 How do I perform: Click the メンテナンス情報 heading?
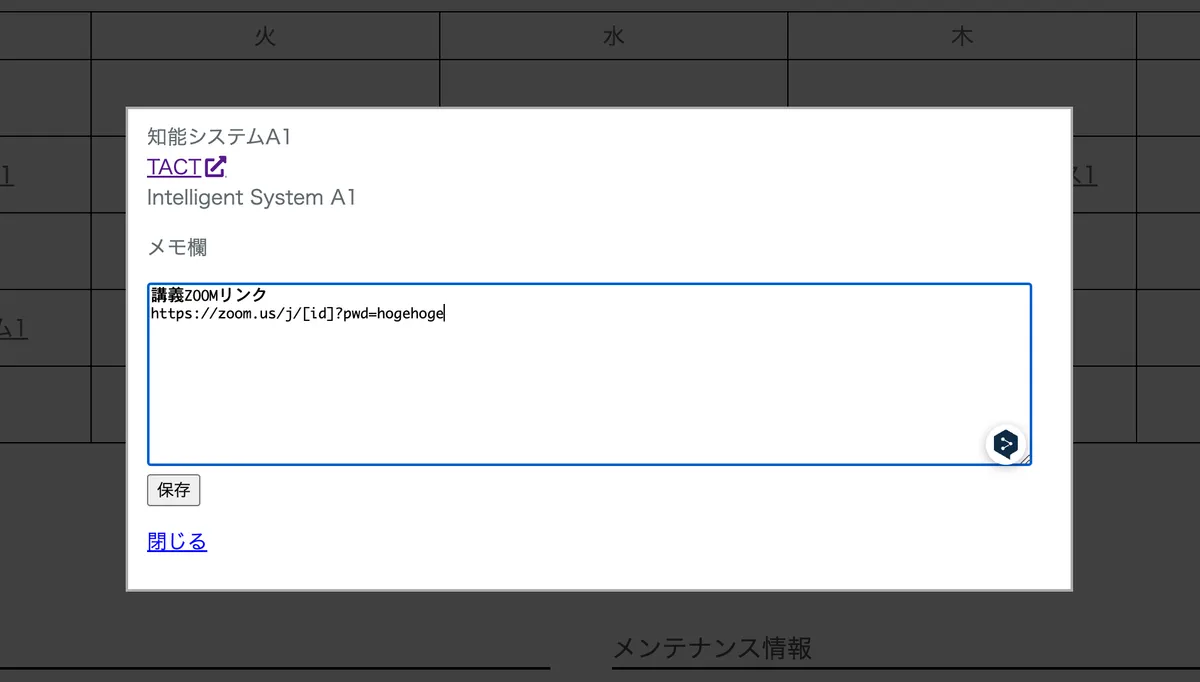(712, 648)
